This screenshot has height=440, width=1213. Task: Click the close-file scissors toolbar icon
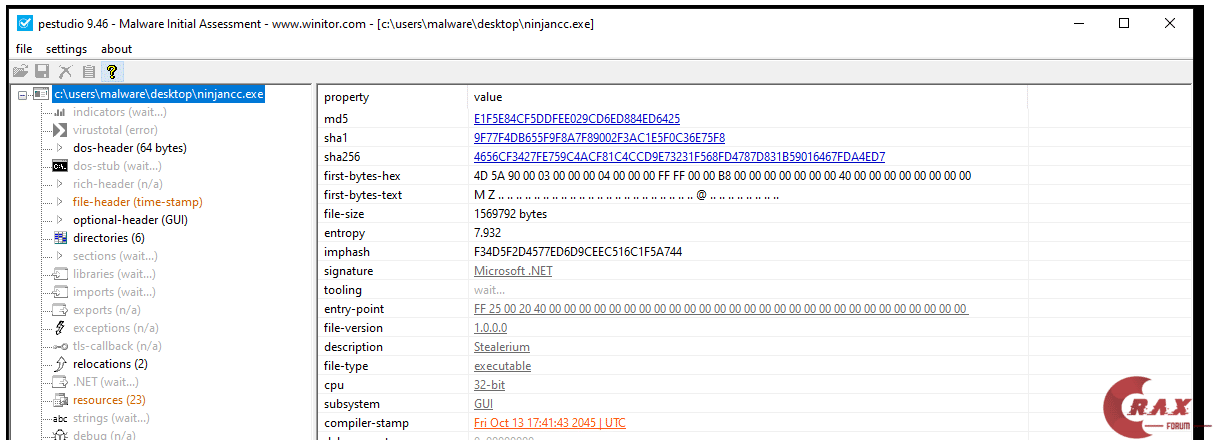click(66, 71)
